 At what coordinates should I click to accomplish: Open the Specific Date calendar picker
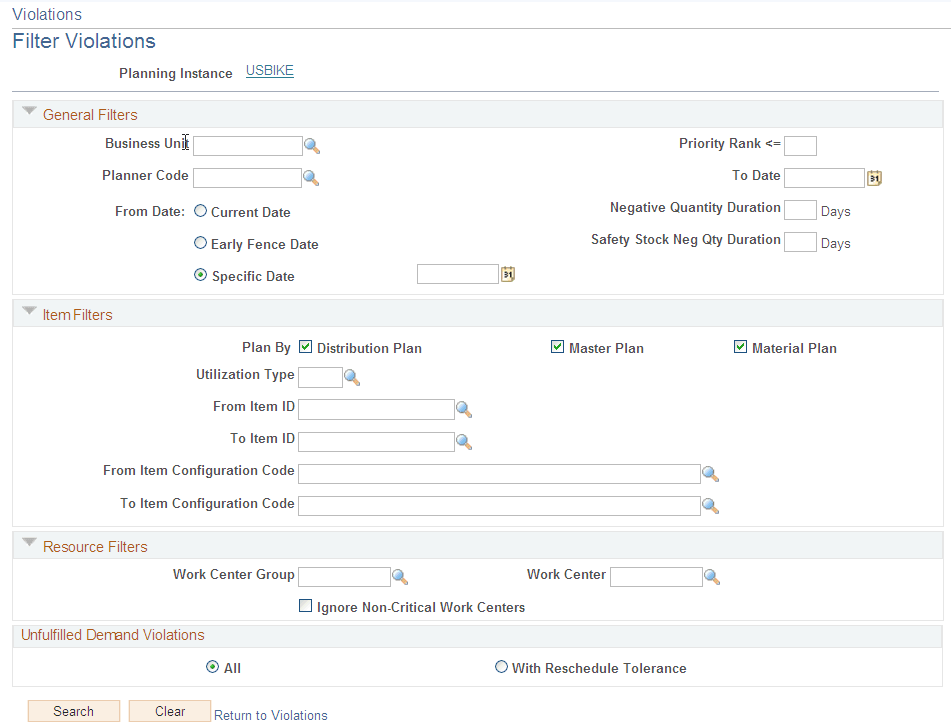(x=507, y=273)
